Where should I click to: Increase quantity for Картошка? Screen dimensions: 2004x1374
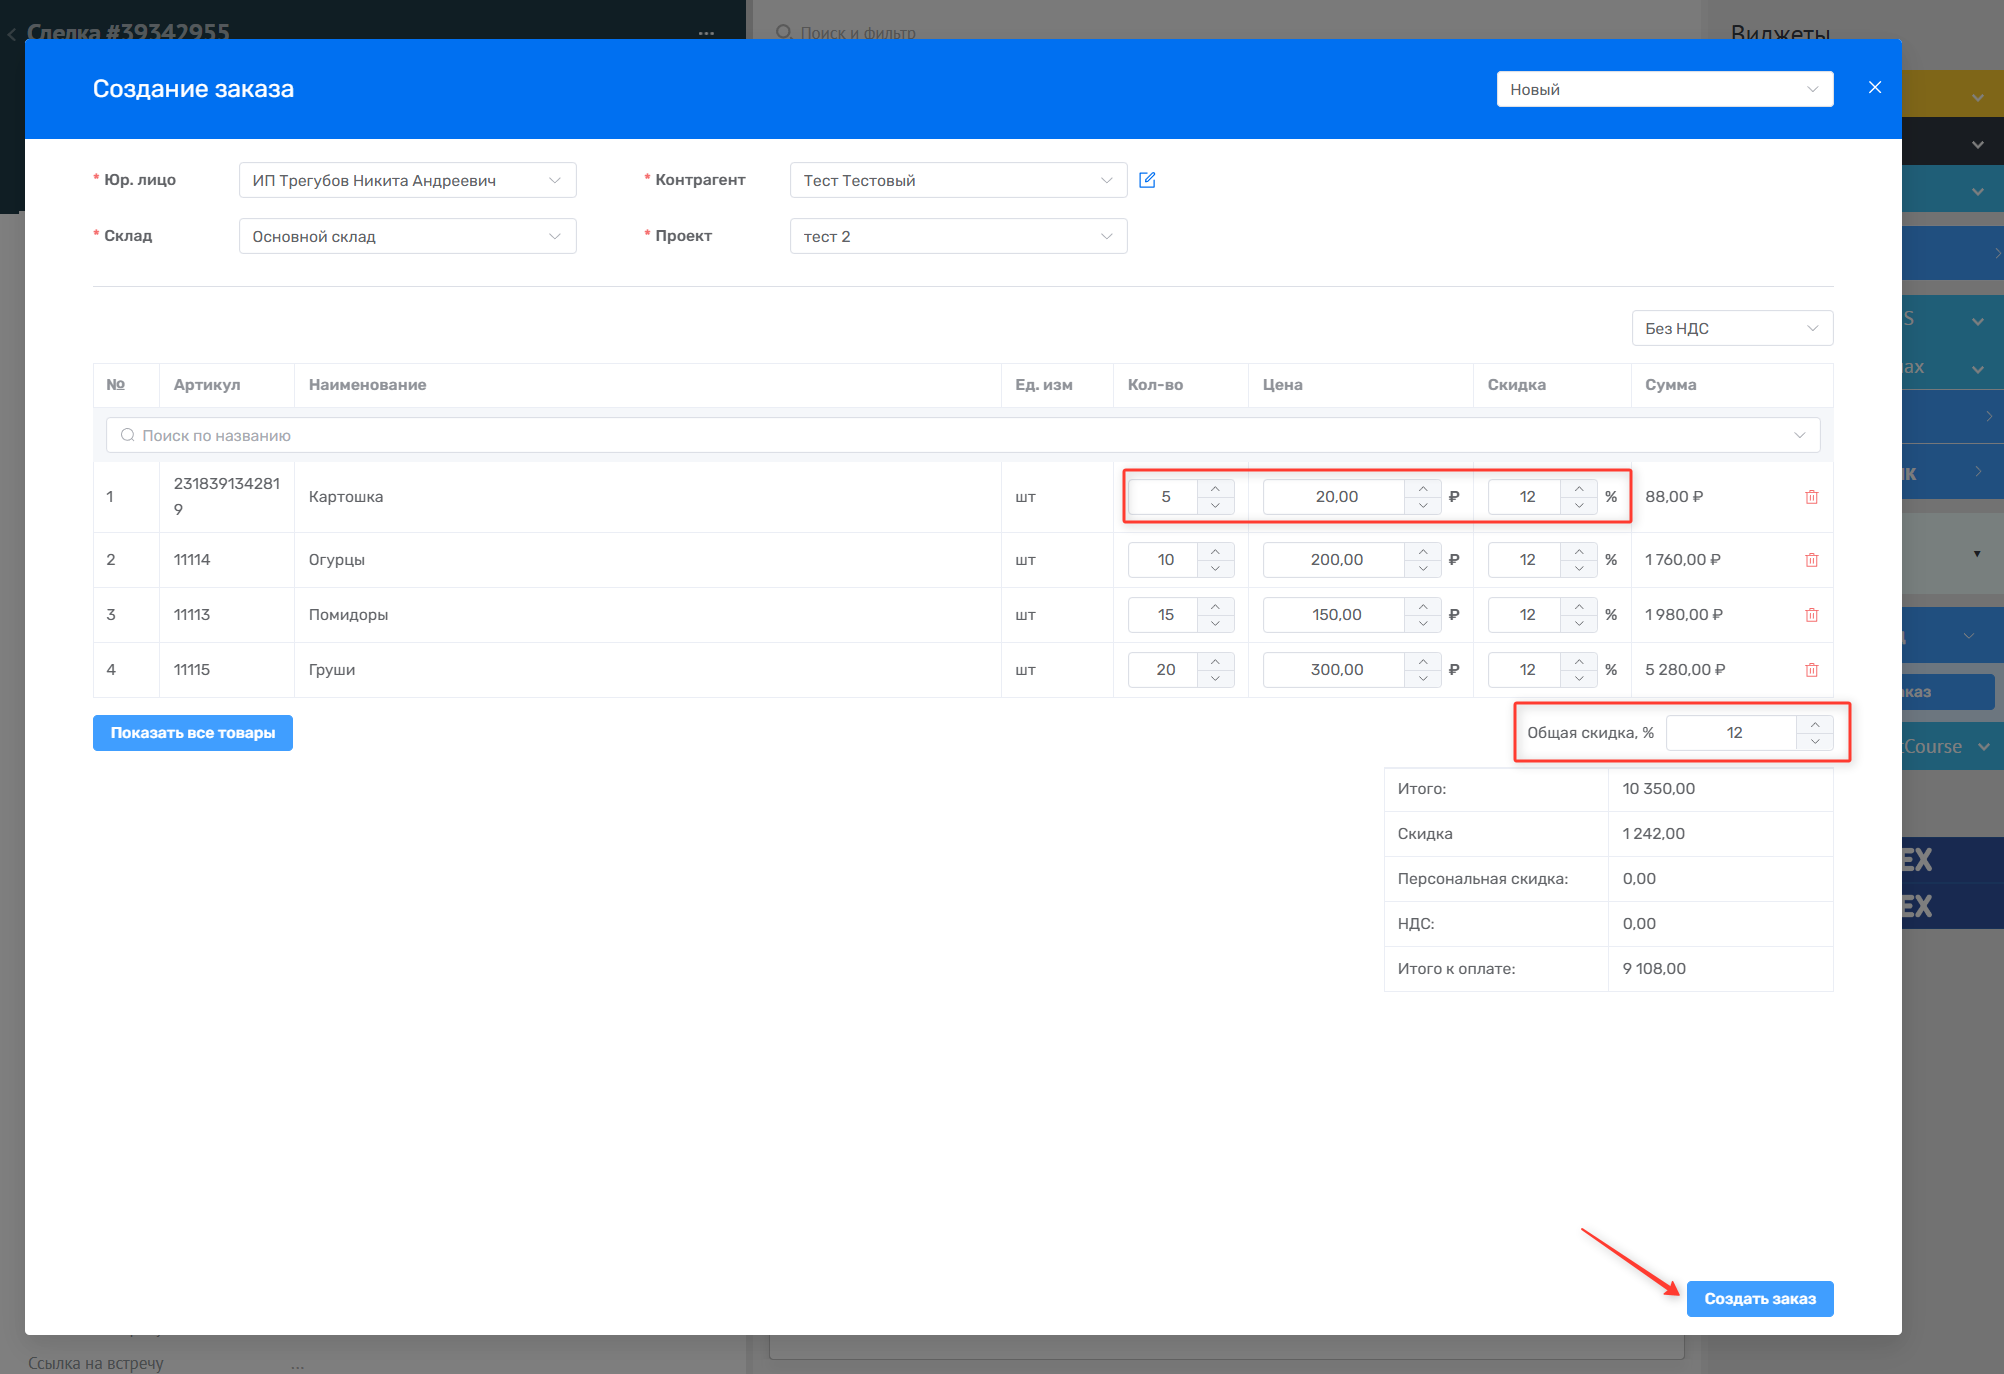pos(1215,488)
